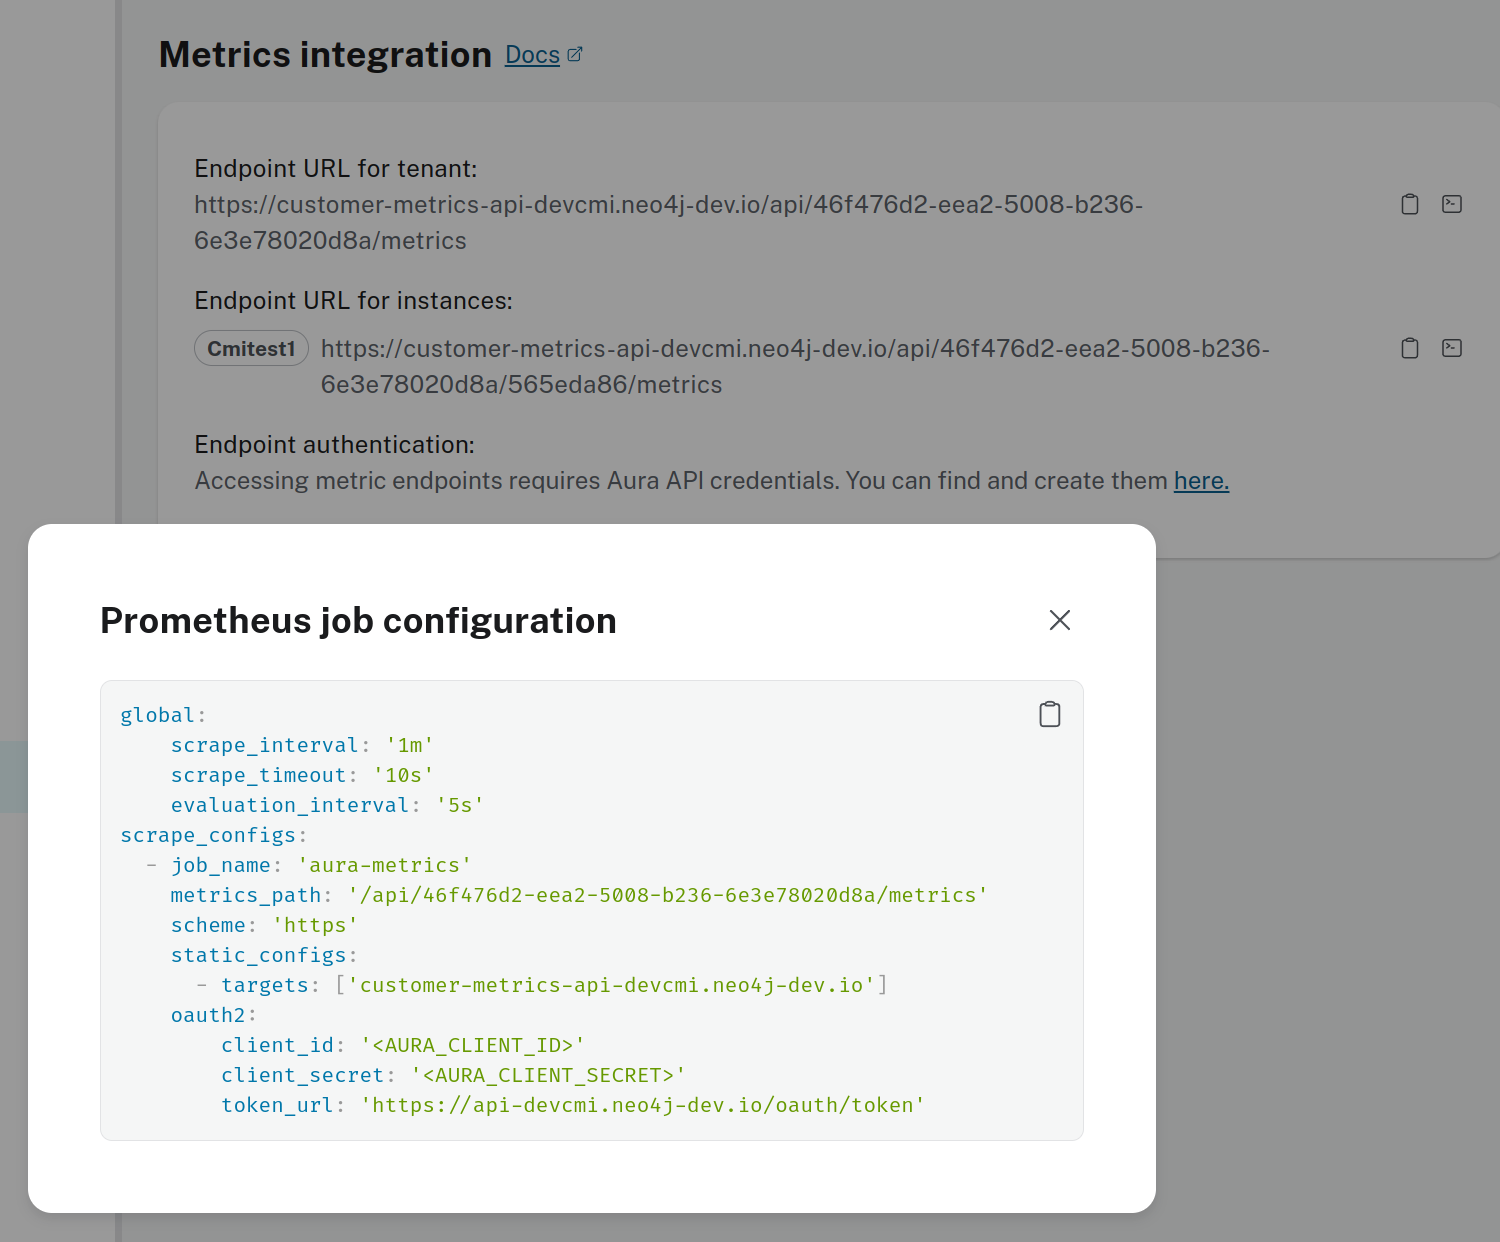Copy the Prometheus job configuration code
This screenshot has width=1500, height=1242.
tap(1050, 714)
